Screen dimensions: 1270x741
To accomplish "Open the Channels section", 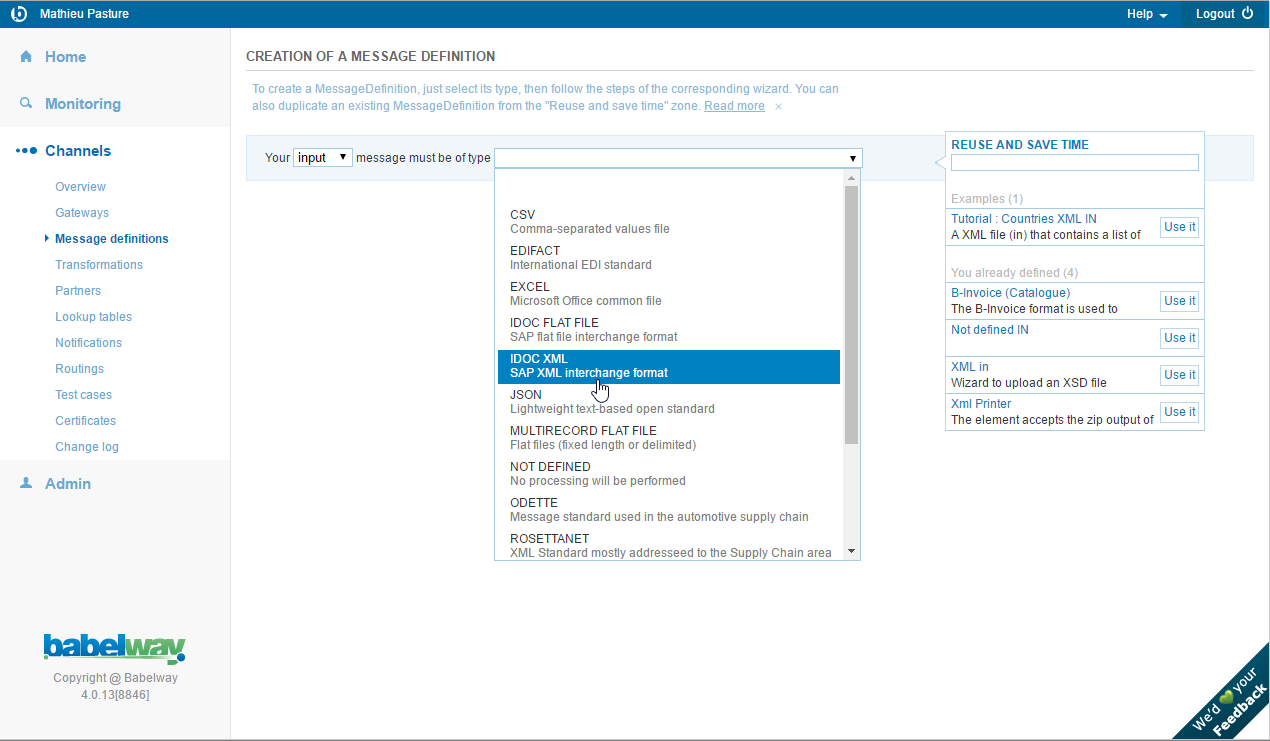I will coord(78,151).
